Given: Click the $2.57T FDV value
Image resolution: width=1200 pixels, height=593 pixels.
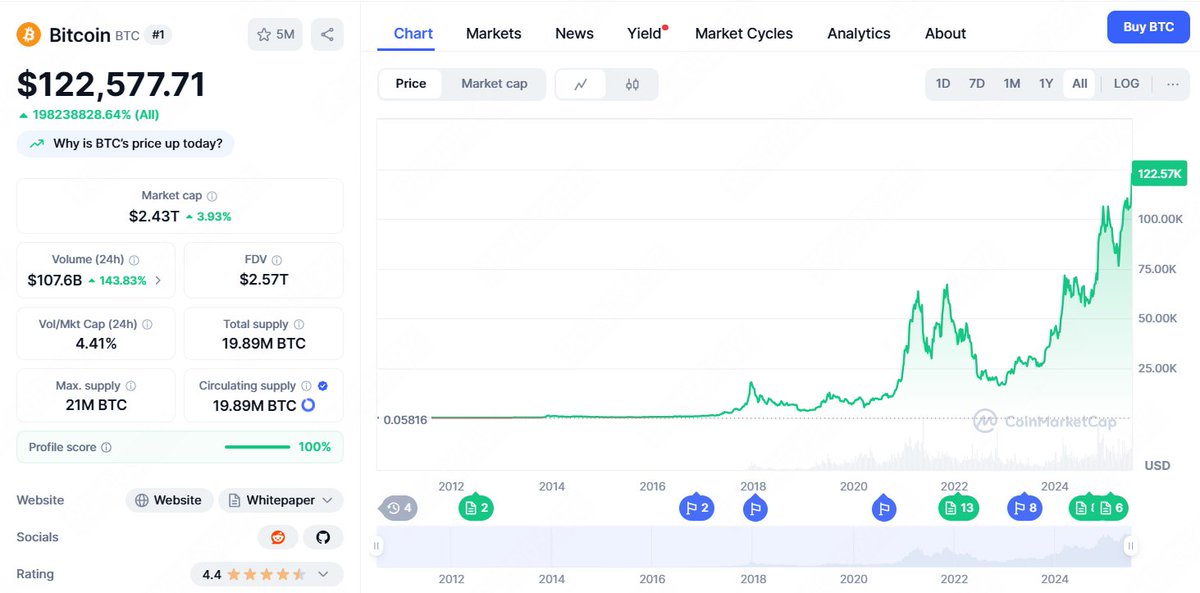Looking at the screenshot, I should 264,279.
